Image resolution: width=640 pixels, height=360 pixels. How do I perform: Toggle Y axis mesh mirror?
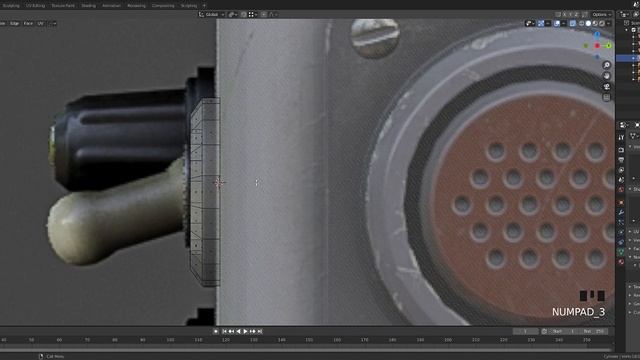(x=571, y=15)
